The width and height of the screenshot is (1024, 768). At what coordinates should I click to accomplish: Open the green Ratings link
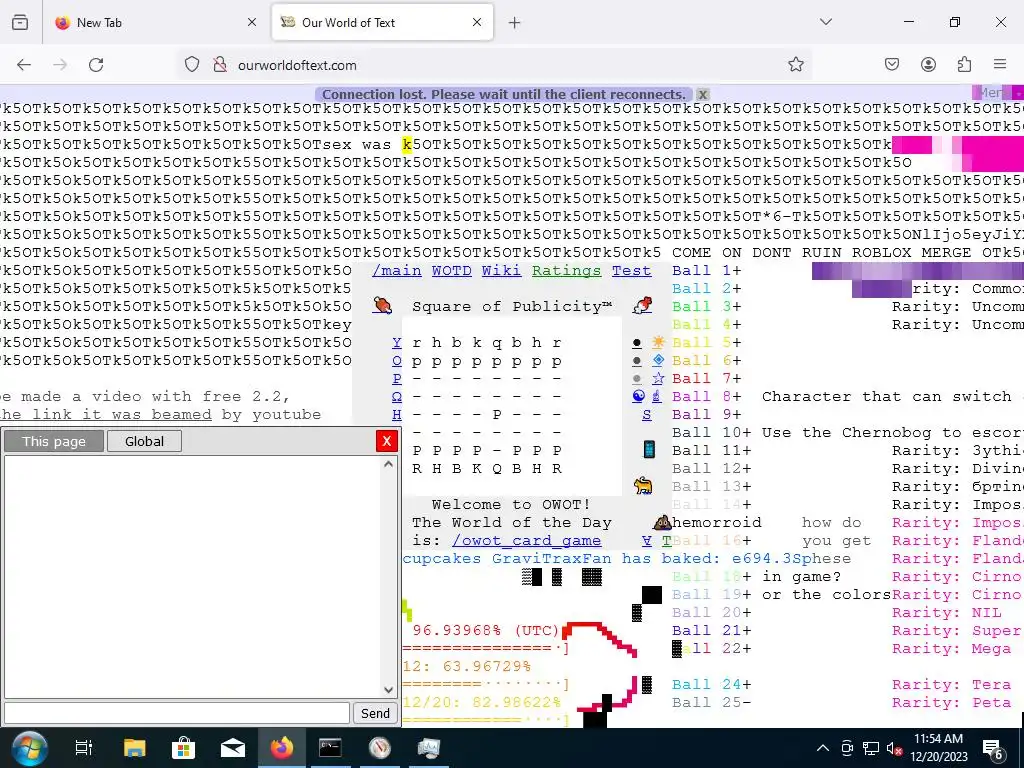566,270
